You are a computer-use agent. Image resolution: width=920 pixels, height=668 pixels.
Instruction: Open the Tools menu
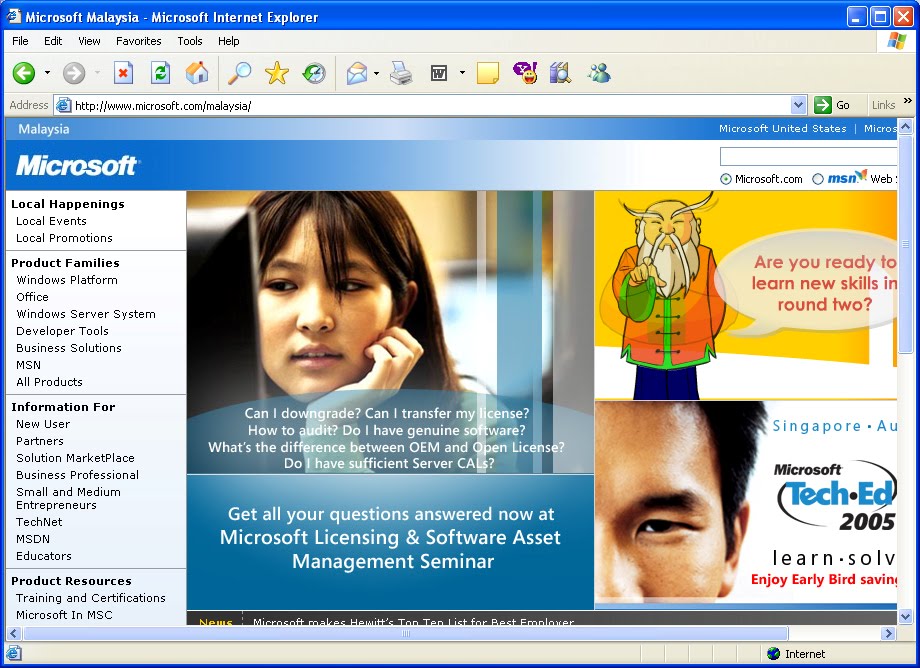pyautogui.click(x=190, y=41)
